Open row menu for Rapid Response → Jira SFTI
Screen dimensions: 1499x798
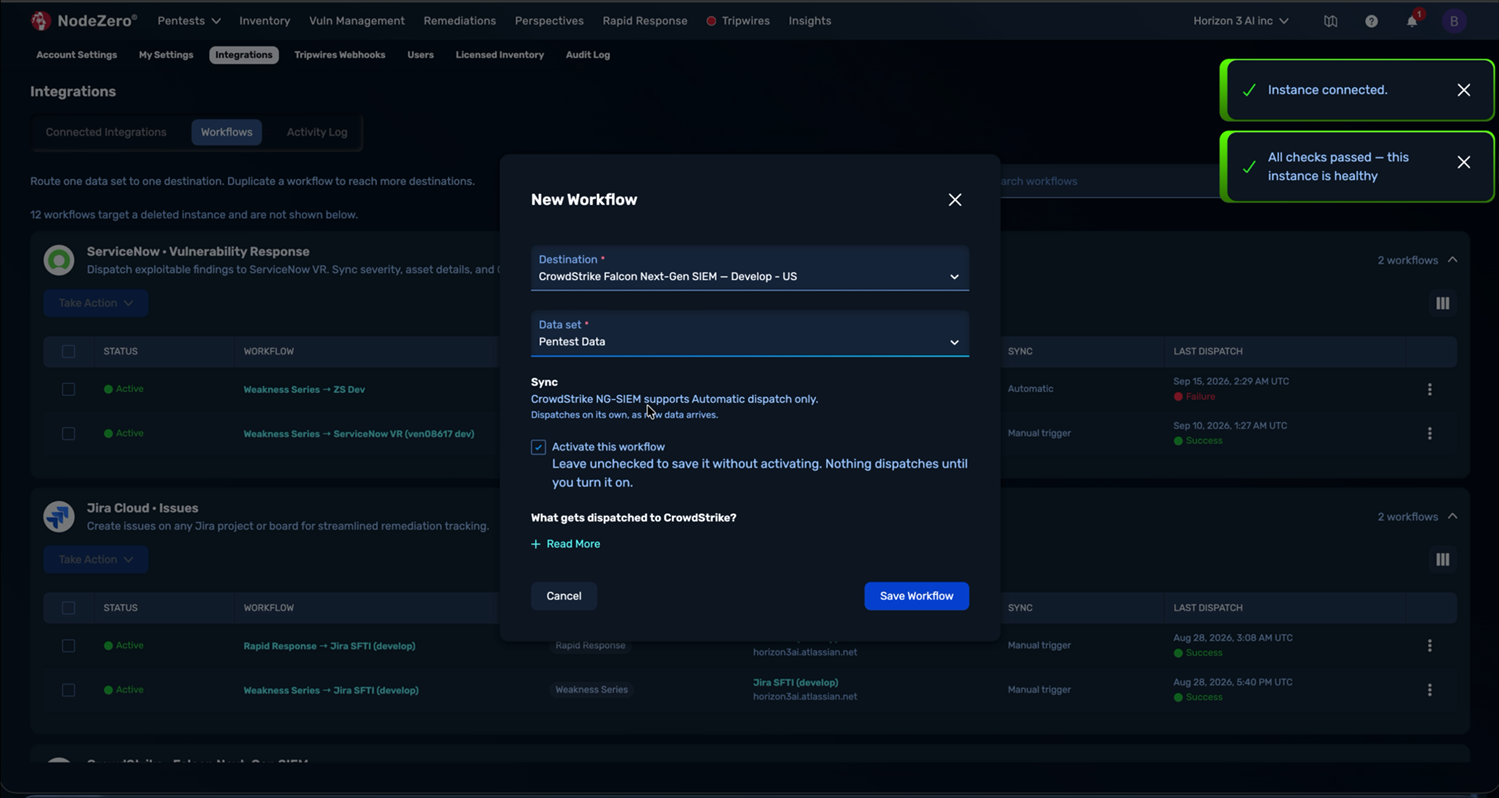coord(1429,646)
